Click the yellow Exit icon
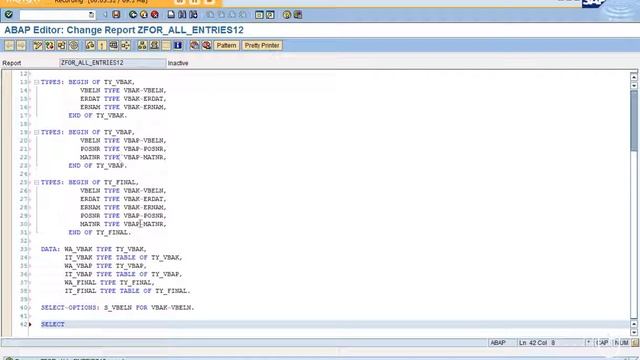This screenshot has width=640, height=360. click(x=144, y=15)
